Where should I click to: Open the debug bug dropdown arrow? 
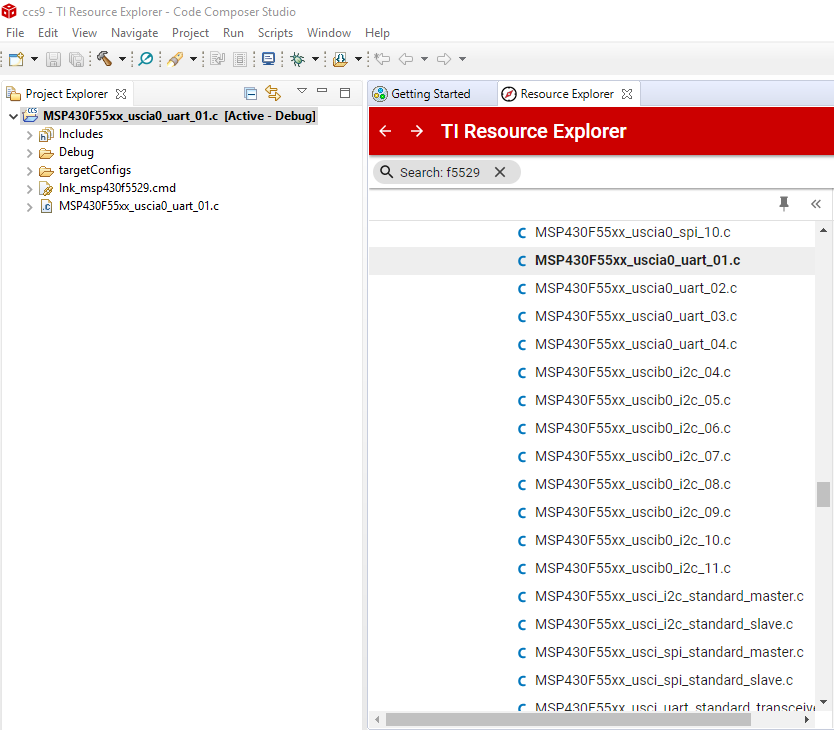tap(315, 59)
